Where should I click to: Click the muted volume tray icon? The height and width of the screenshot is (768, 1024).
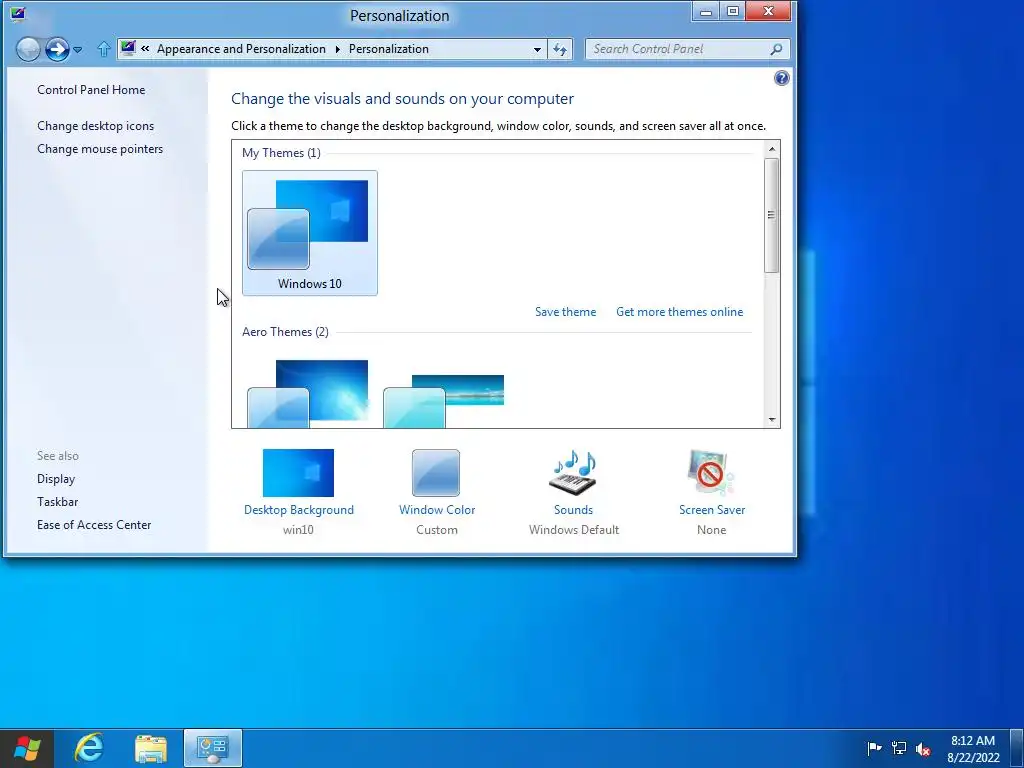(x=923, y=749)
